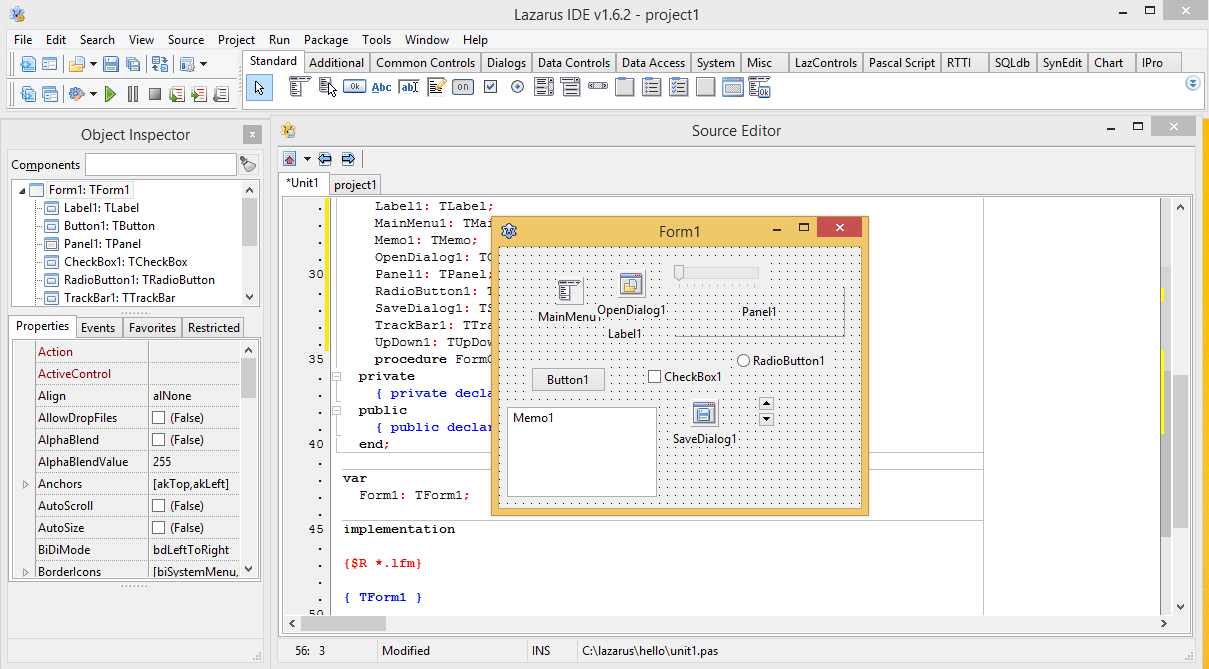This screenshot has width=1209, height=669.
Task: Click the UpDown down arrow on Form1
Action: 767,419
